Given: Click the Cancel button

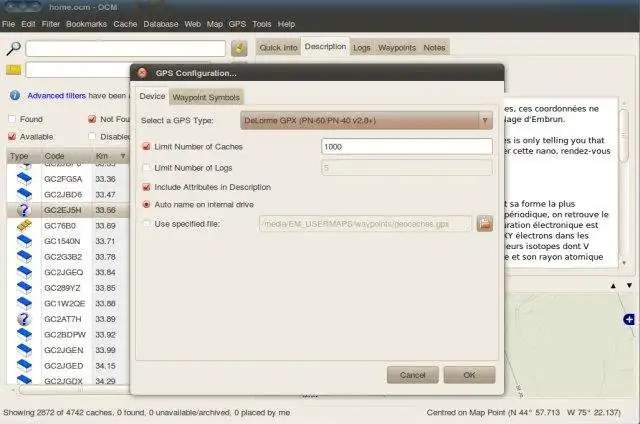Looking at the screenshot, I should coord(413,375).
